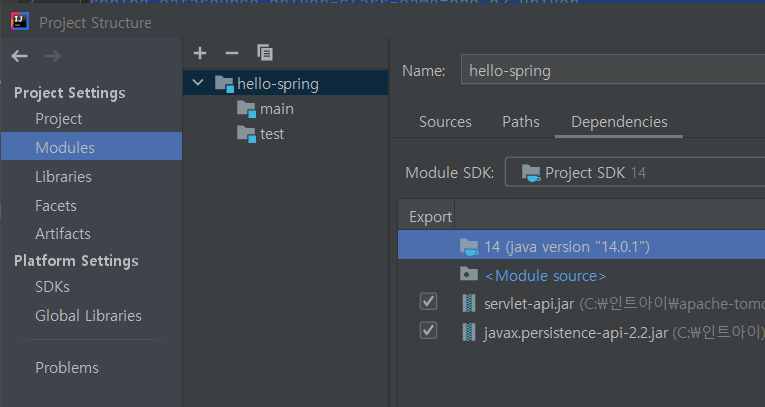Remove selected module with minus icon
Viewport: 765px width, 407px height.
point(232,53)
